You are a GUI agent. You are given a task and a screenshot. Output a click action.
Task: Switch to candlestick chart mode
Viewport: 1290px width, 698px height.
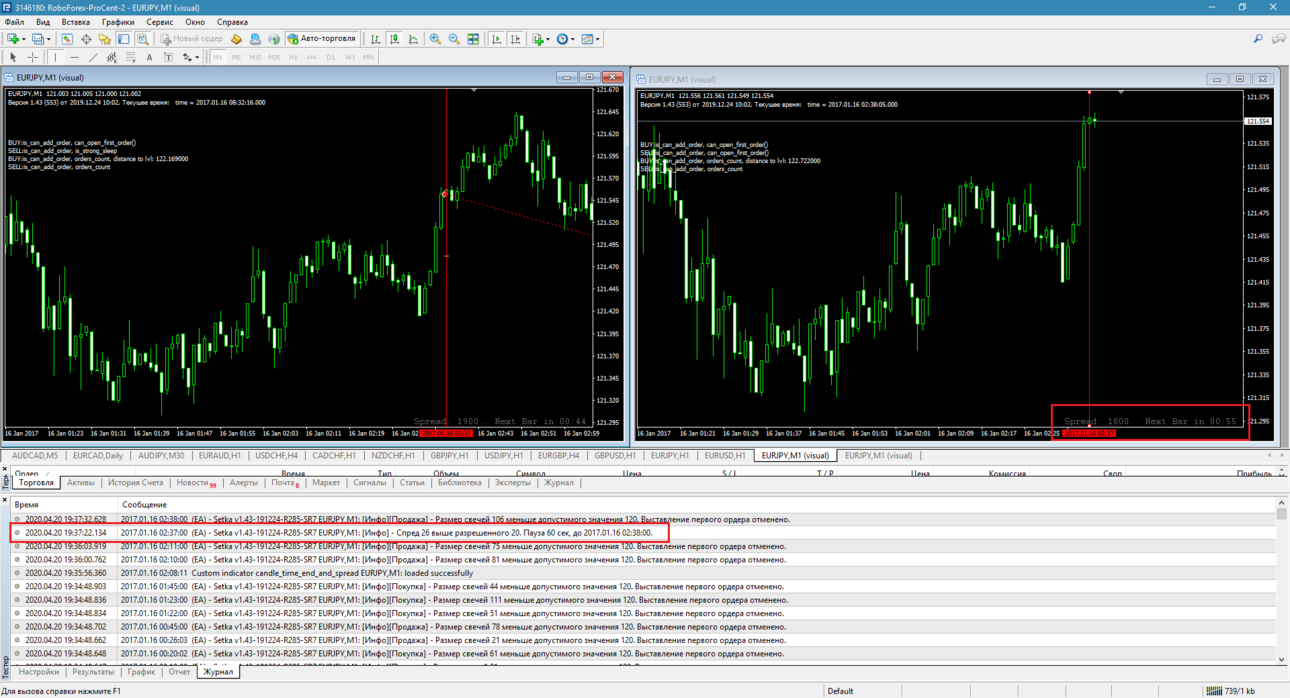pyautogui.click(x=394, y=39)
